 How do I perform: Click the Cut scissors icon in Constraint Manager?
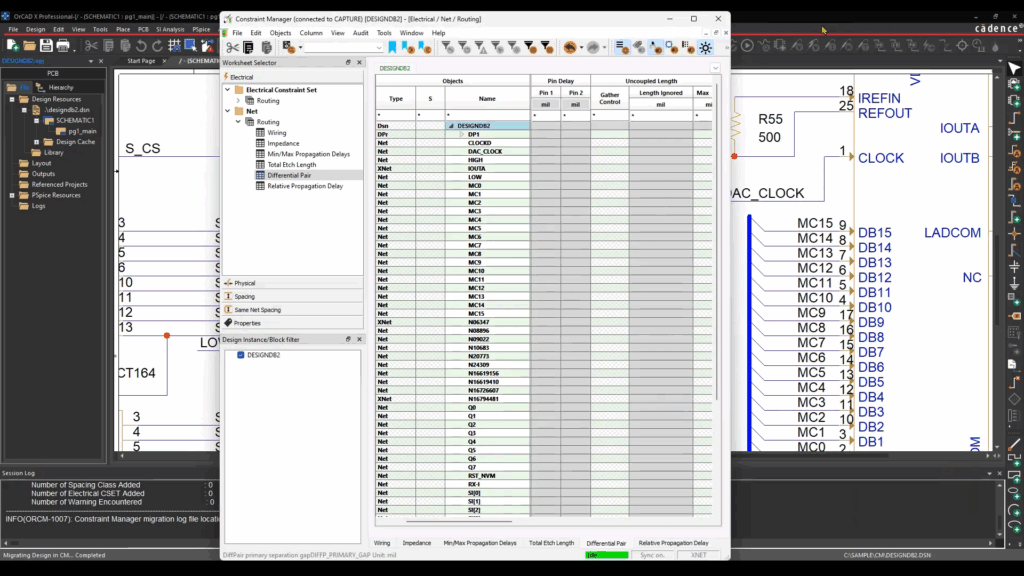pyautogui.click(x=233, y=47)
